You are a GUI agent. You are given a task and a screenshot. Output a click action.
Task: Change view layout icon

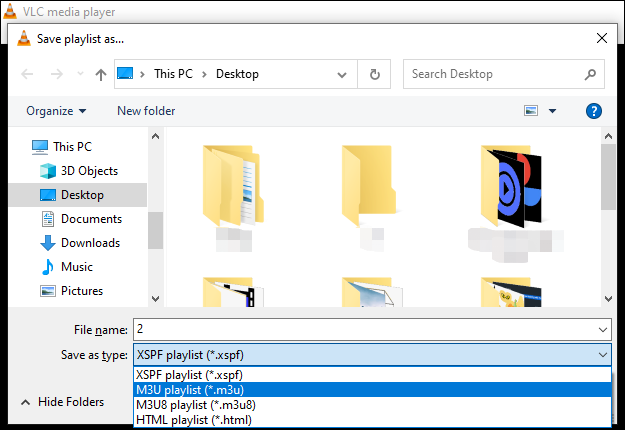pyautogui.click(x=531, y=111)
